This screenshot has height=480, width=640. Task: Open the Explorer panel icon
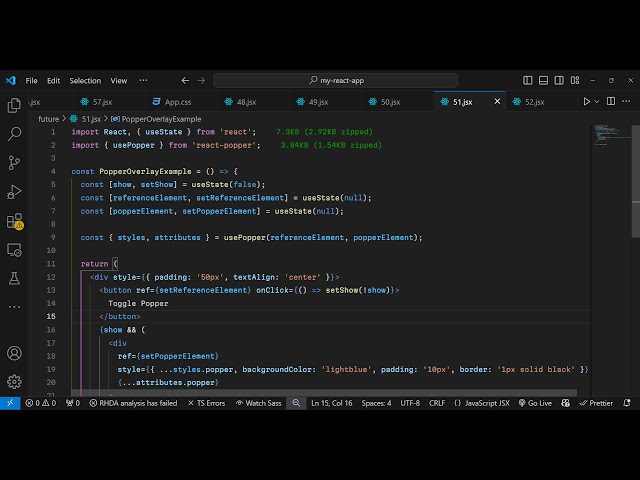pos(14,105)
